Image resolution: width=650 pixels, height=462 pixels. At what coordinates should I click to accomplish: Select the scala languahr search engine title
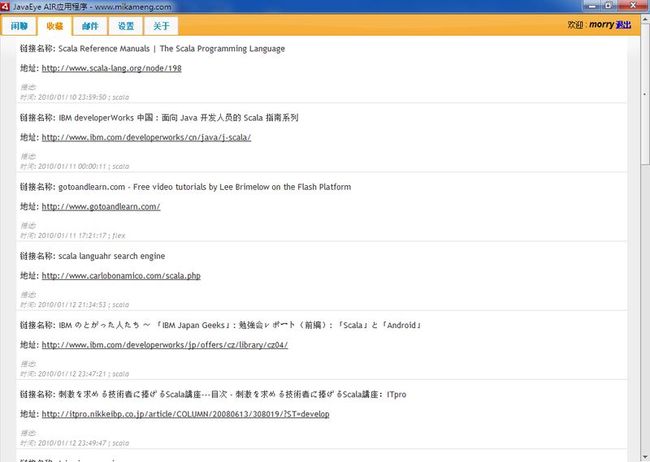coord(112,256)
